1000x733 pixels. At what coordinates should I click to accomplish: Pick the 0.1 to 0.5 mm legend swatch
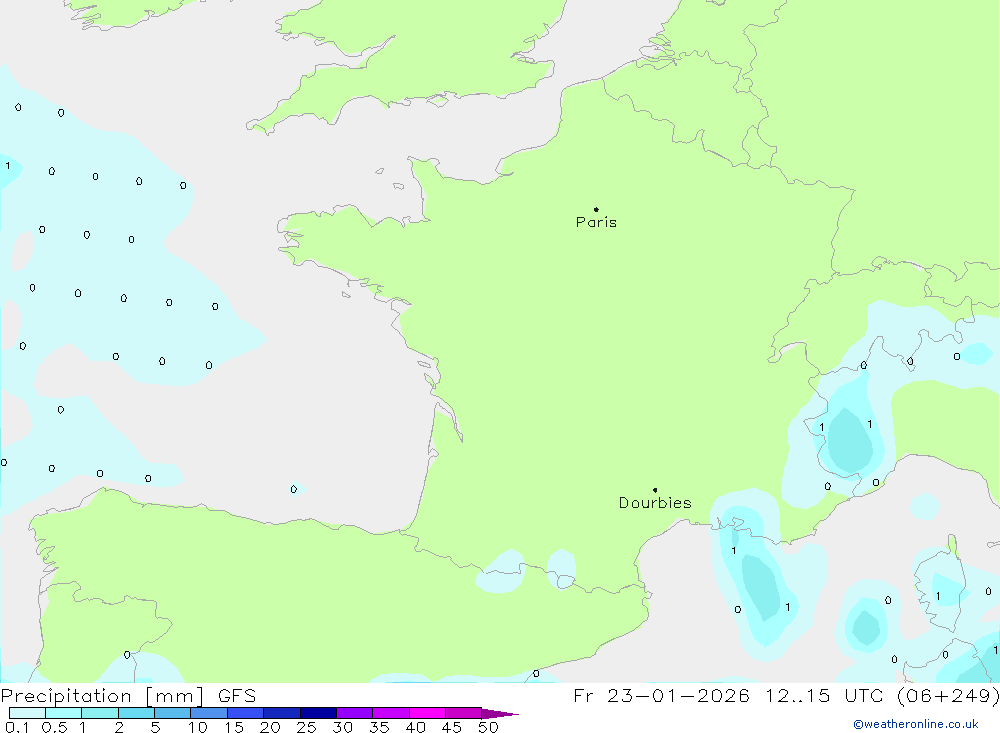(x=27, y=714)
